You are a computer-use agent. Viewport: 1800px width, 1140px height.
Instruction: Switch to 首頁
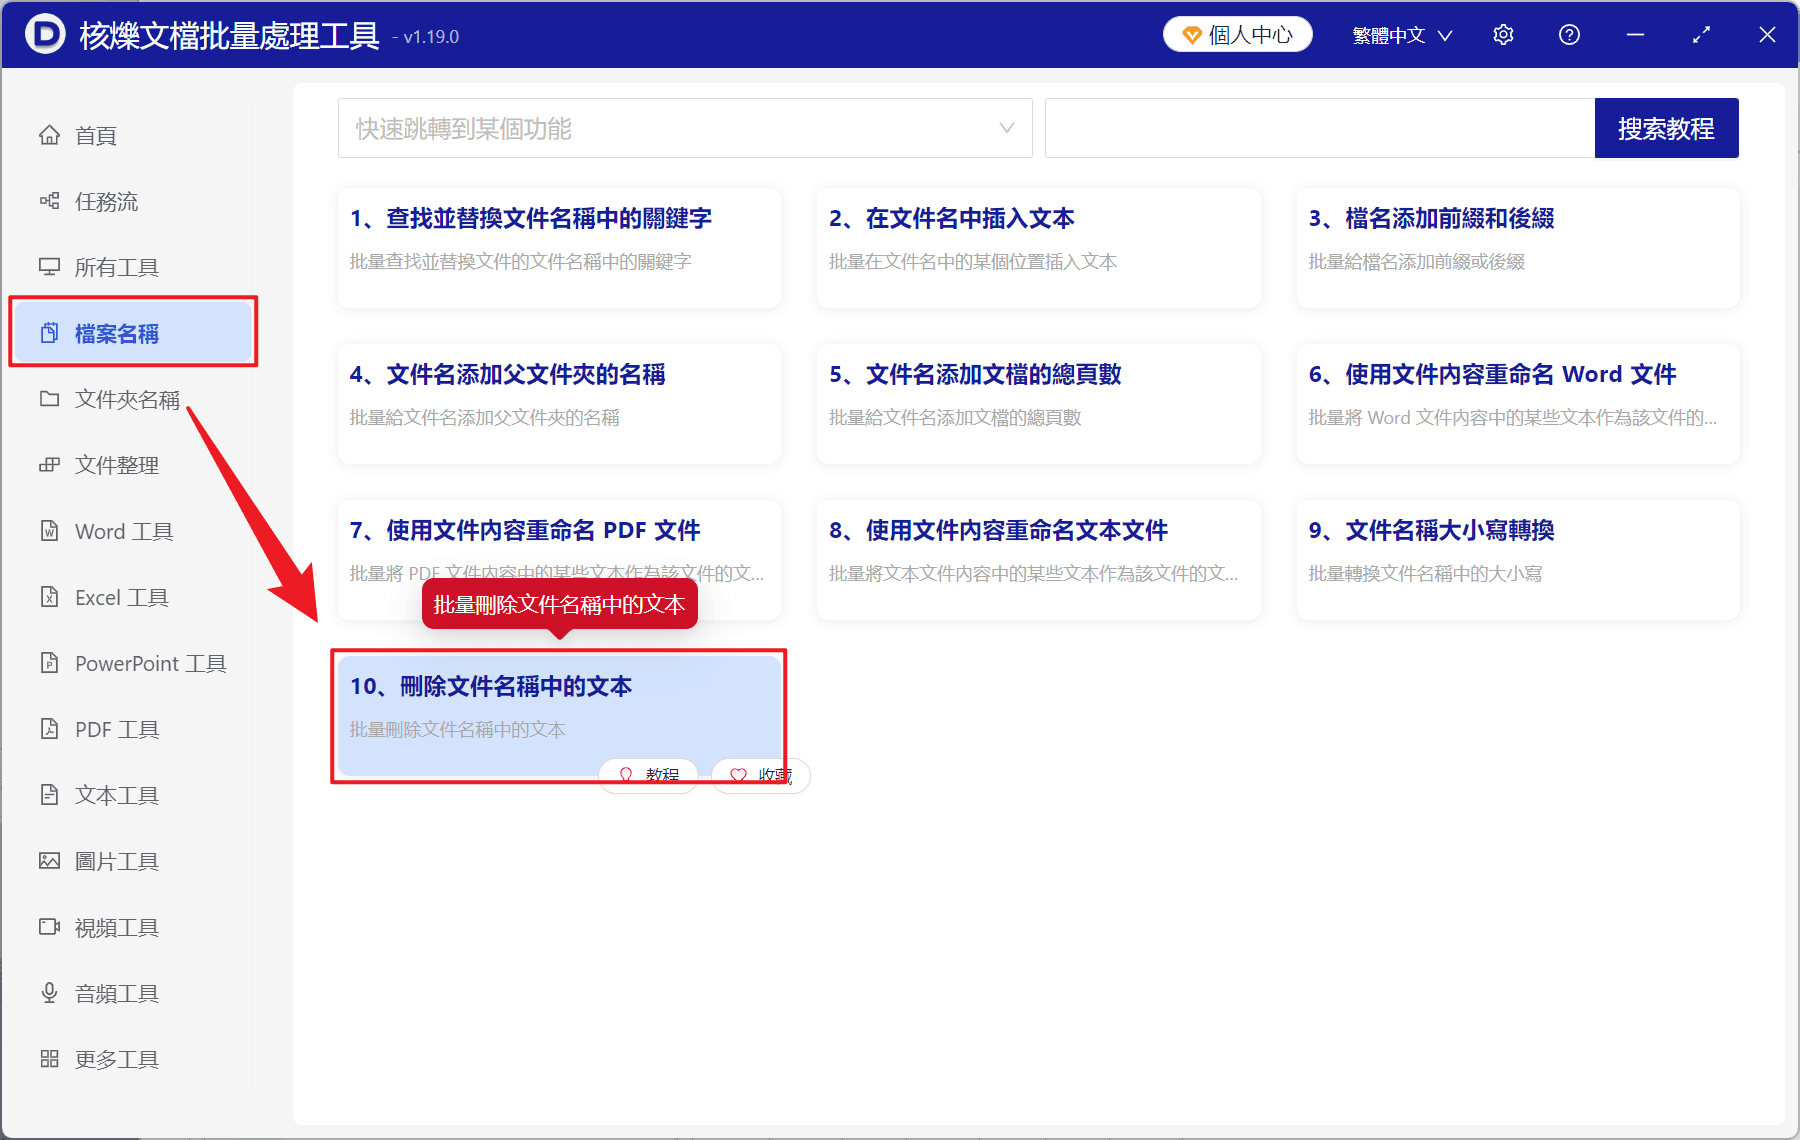tap(95, 135)
